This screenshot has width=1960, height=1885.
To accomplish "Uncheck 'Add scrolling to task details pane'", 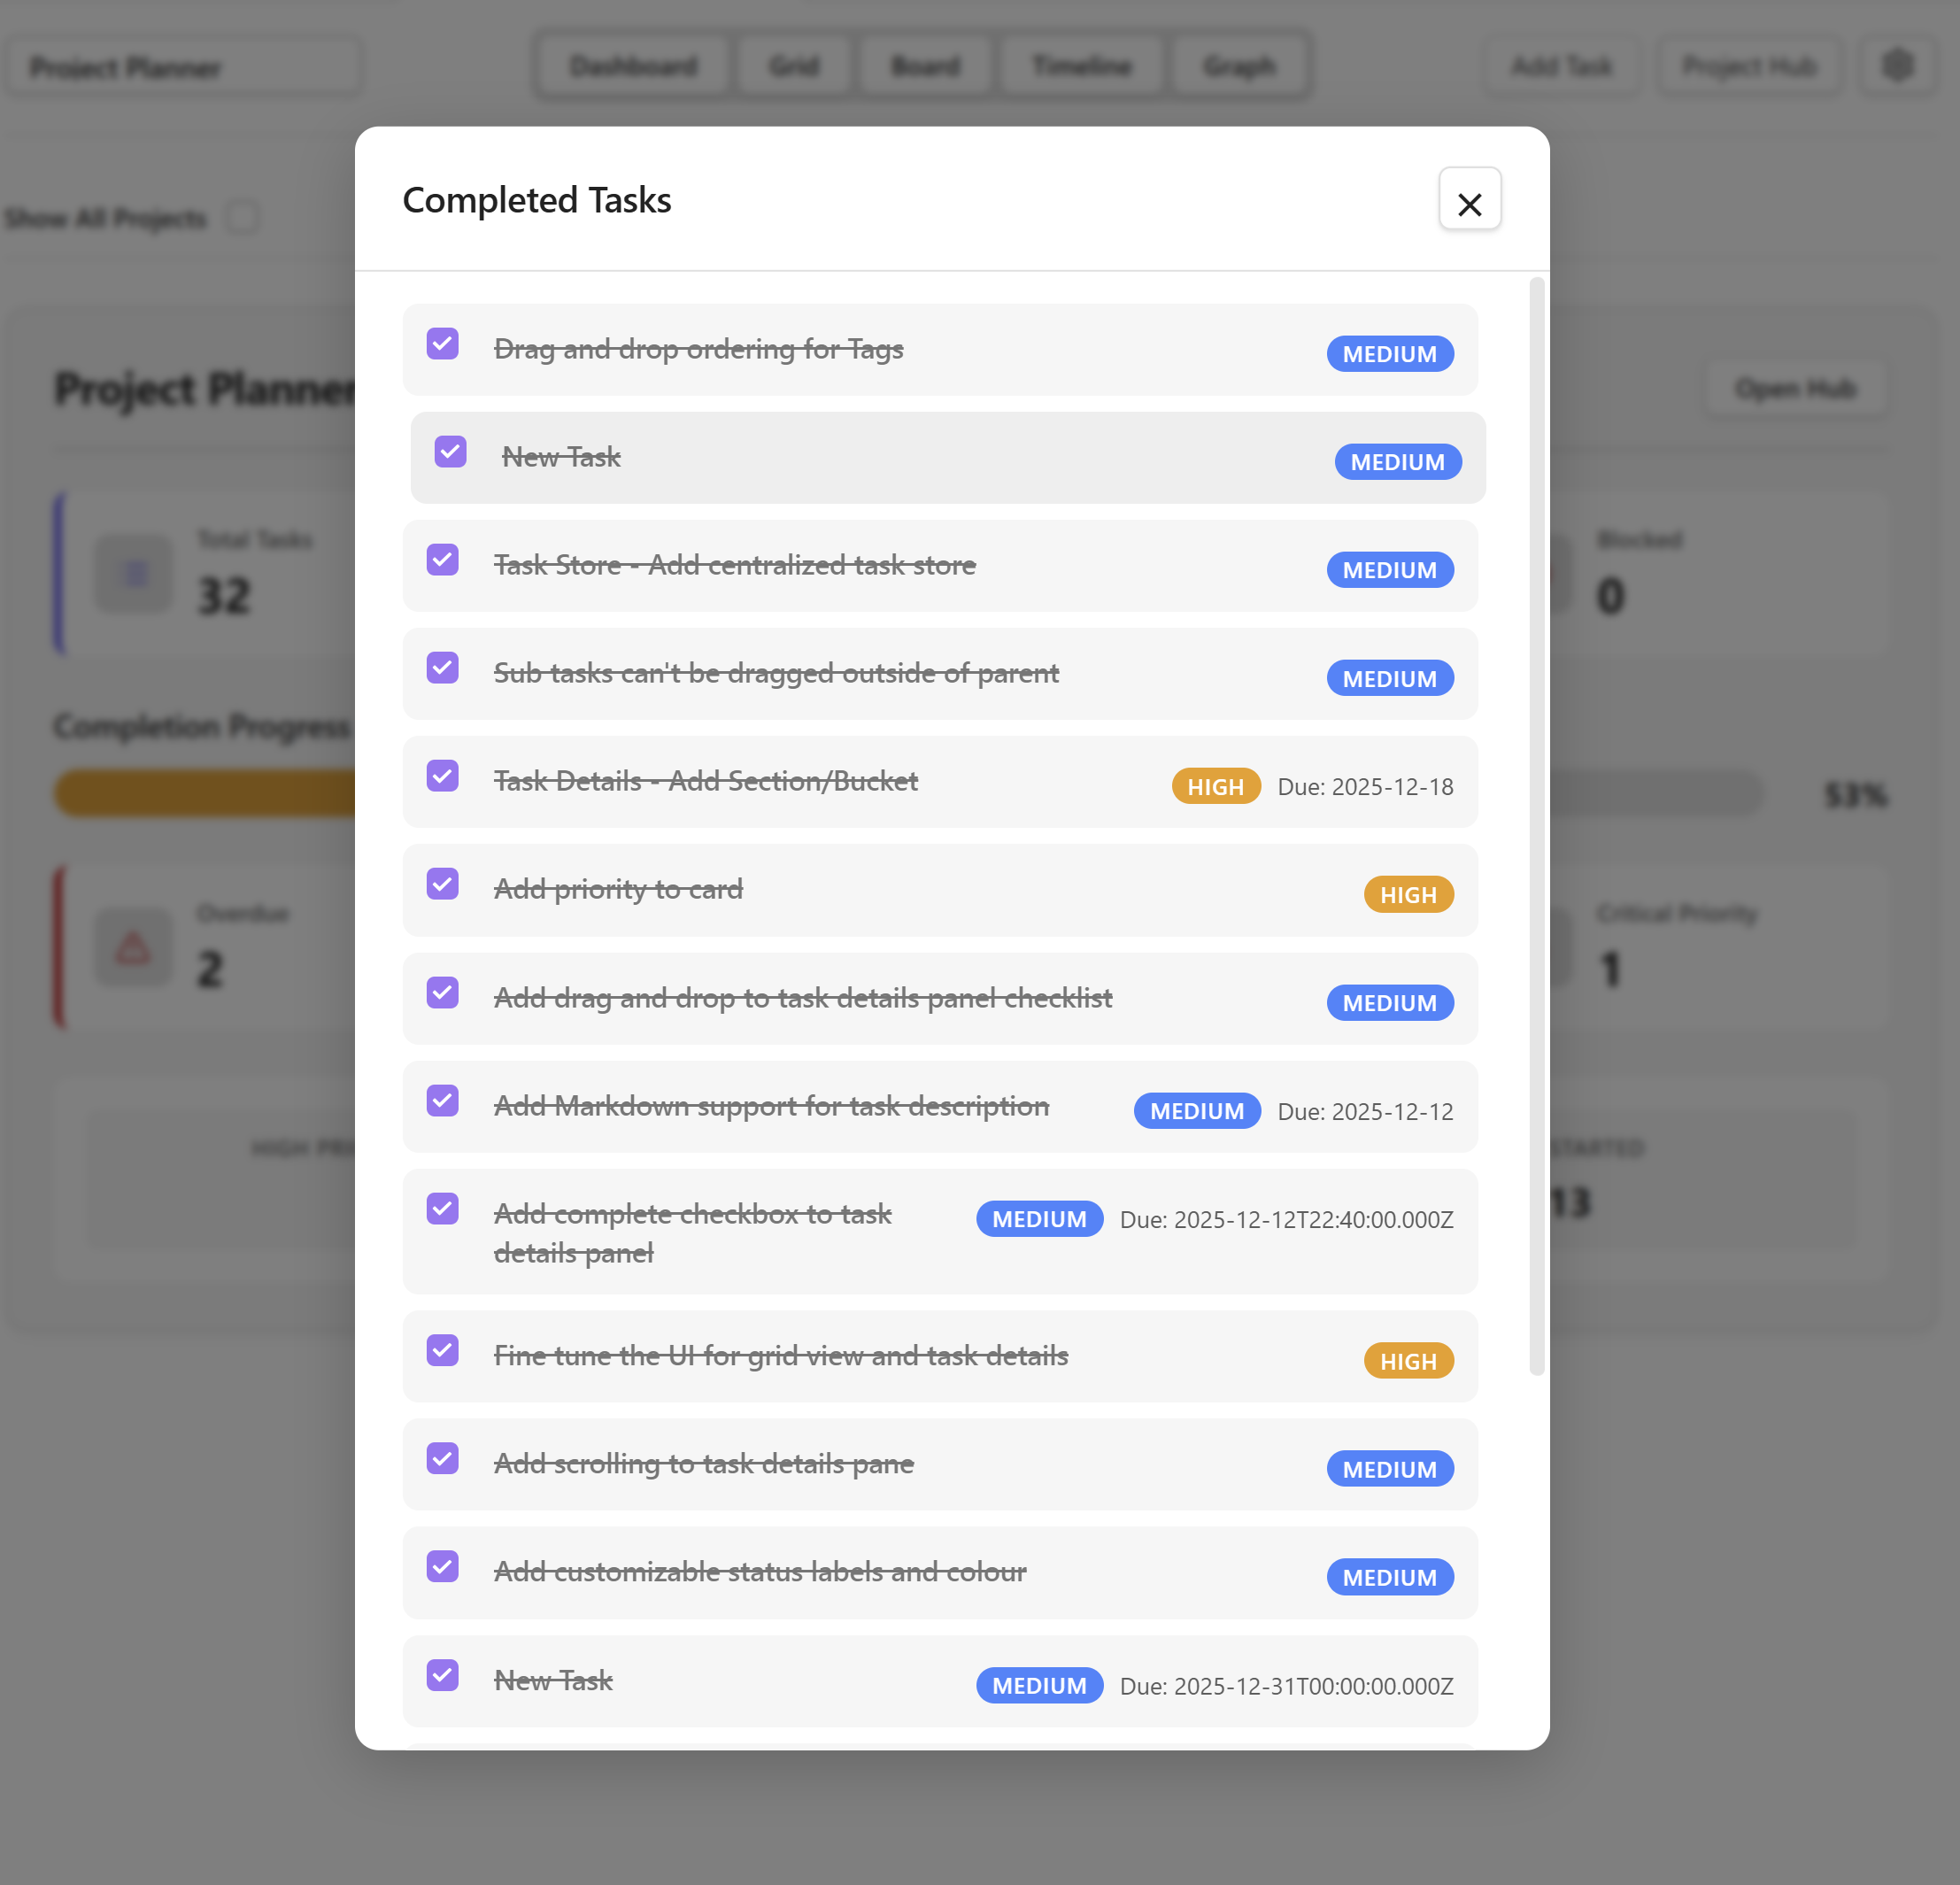I will 442,1459.
